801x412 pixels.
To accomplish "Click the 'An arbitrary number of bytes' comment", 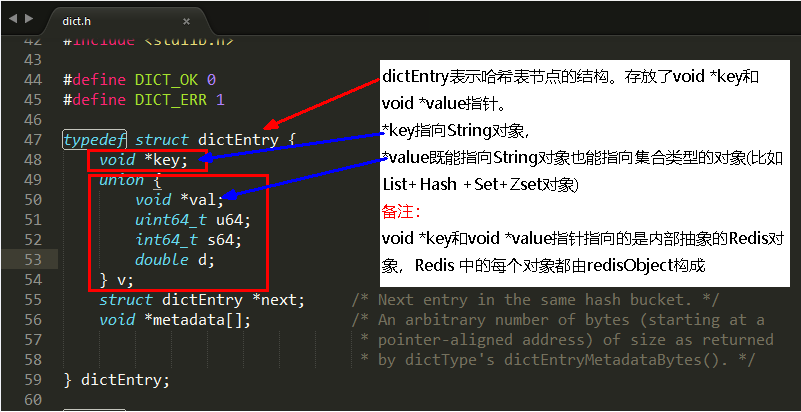I will click(558, 320).
